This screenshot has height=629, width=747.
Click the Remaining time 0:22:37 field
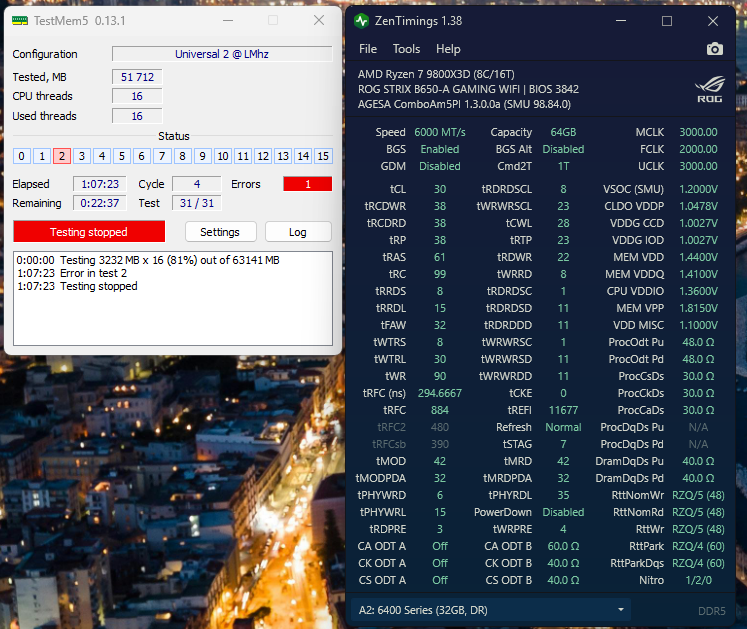click(x=100, y=203)
